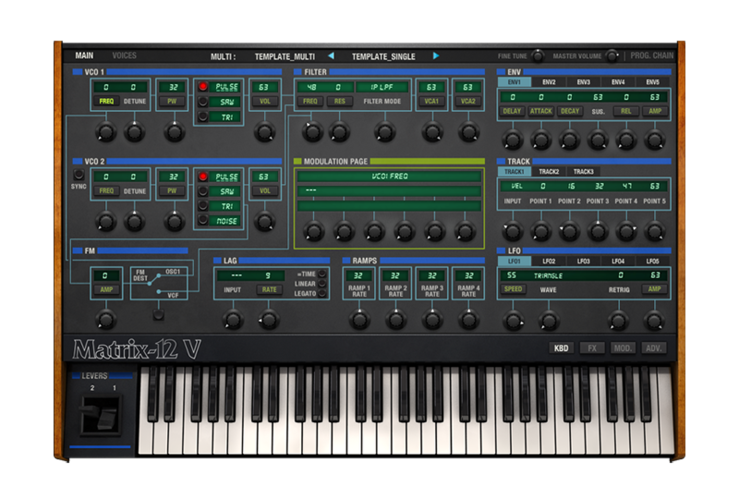Open the VCO1 FREQ modulation destination display
Screen dimensions: 739x500
click(389, 176)
